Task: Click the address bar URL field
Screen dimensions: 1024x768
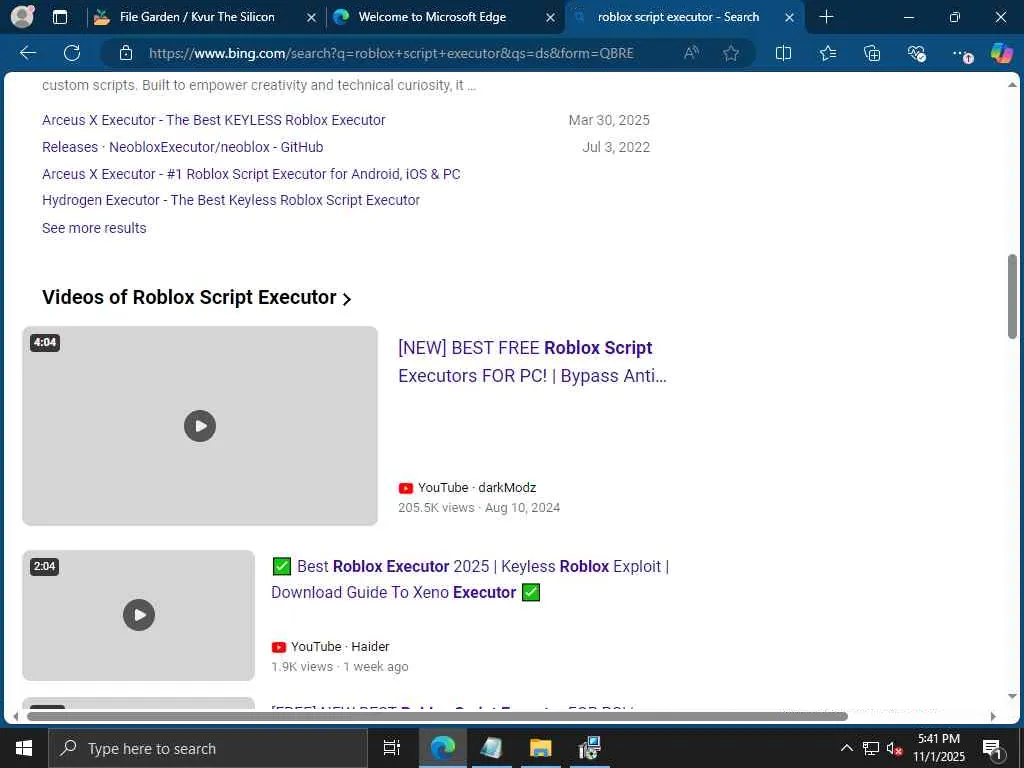Action: coord(391,53)
